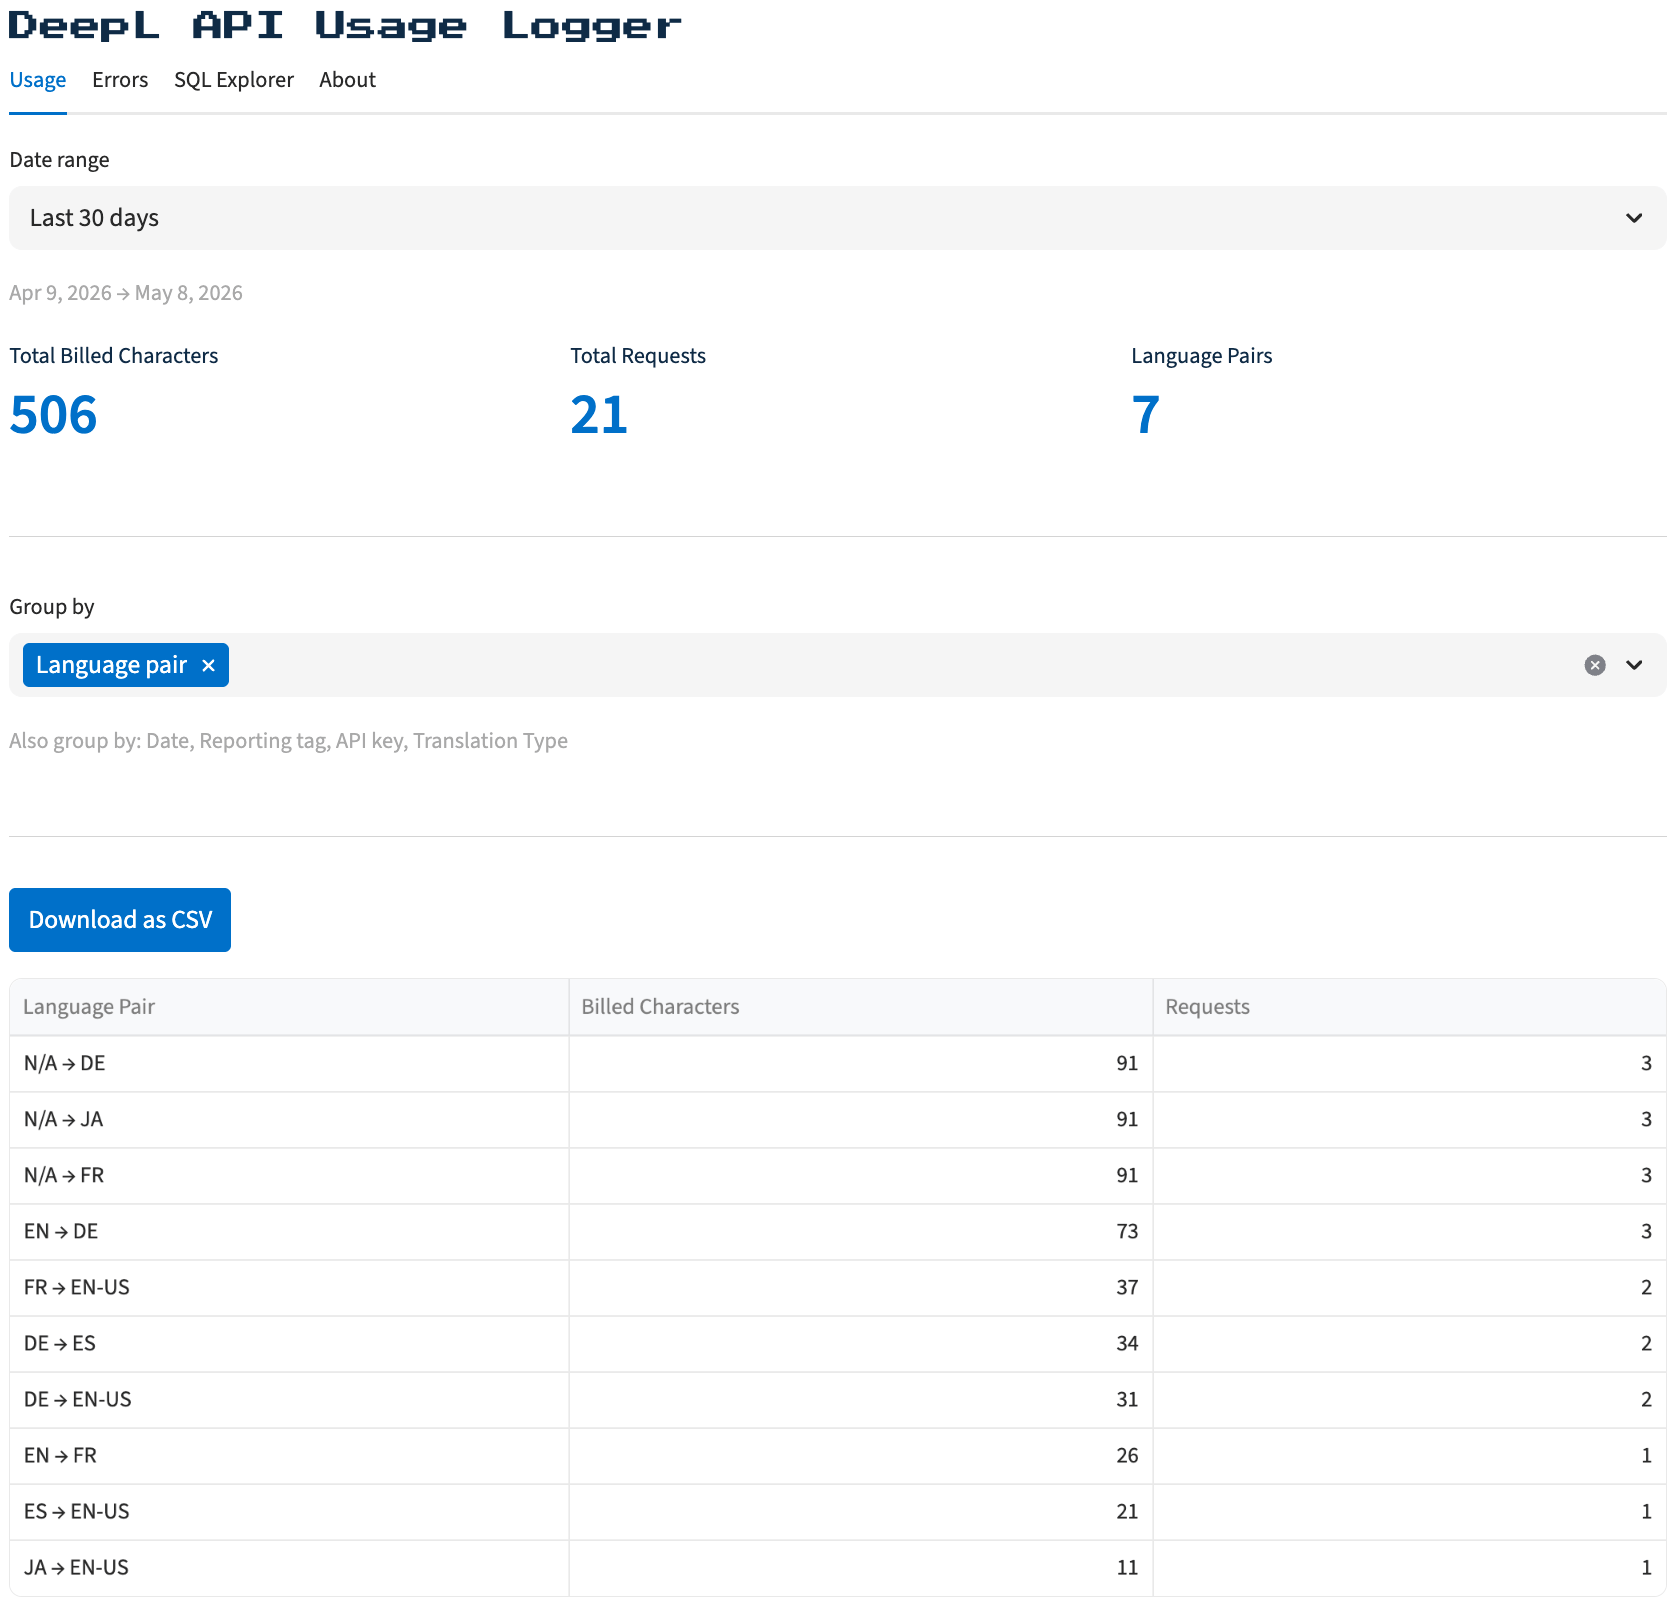Image resolution: width=1678 pixels, height=1608 pixels.
Task: Select the JA → EN-US row cell
Action: pos(289,1568)
